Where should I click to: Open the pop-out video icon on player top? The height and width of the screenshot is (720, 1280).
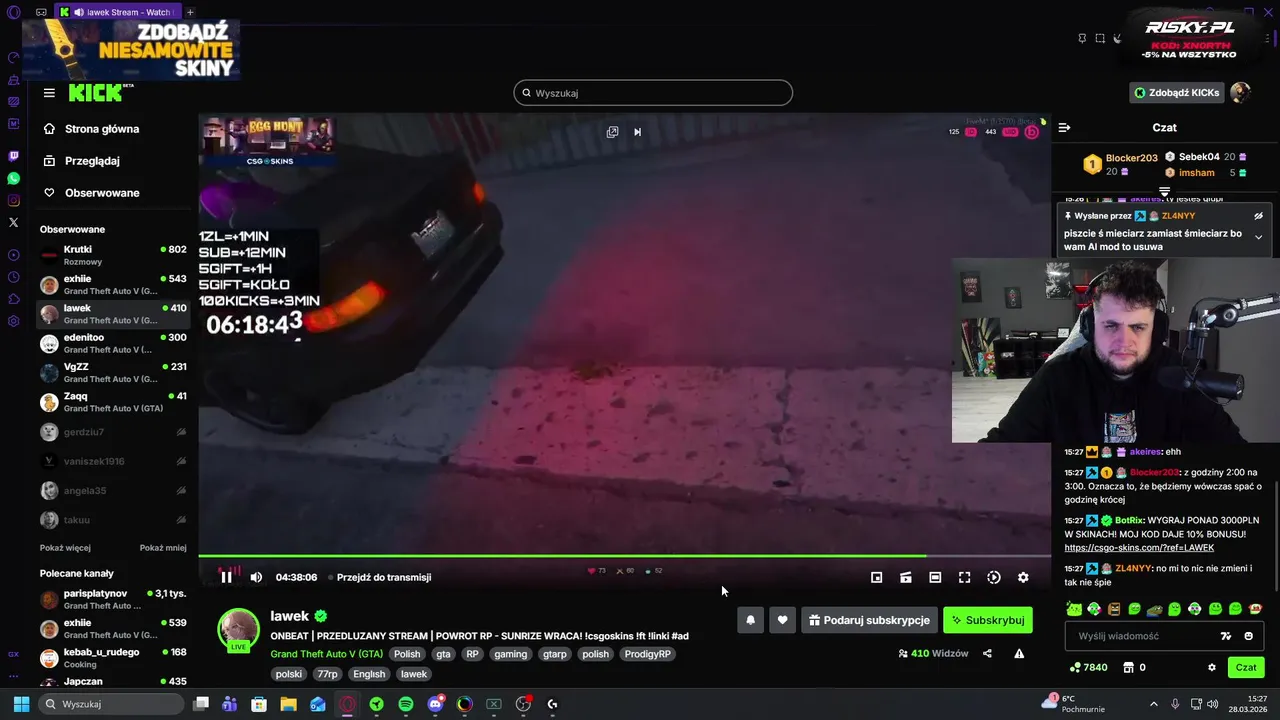tap(612, 132)
